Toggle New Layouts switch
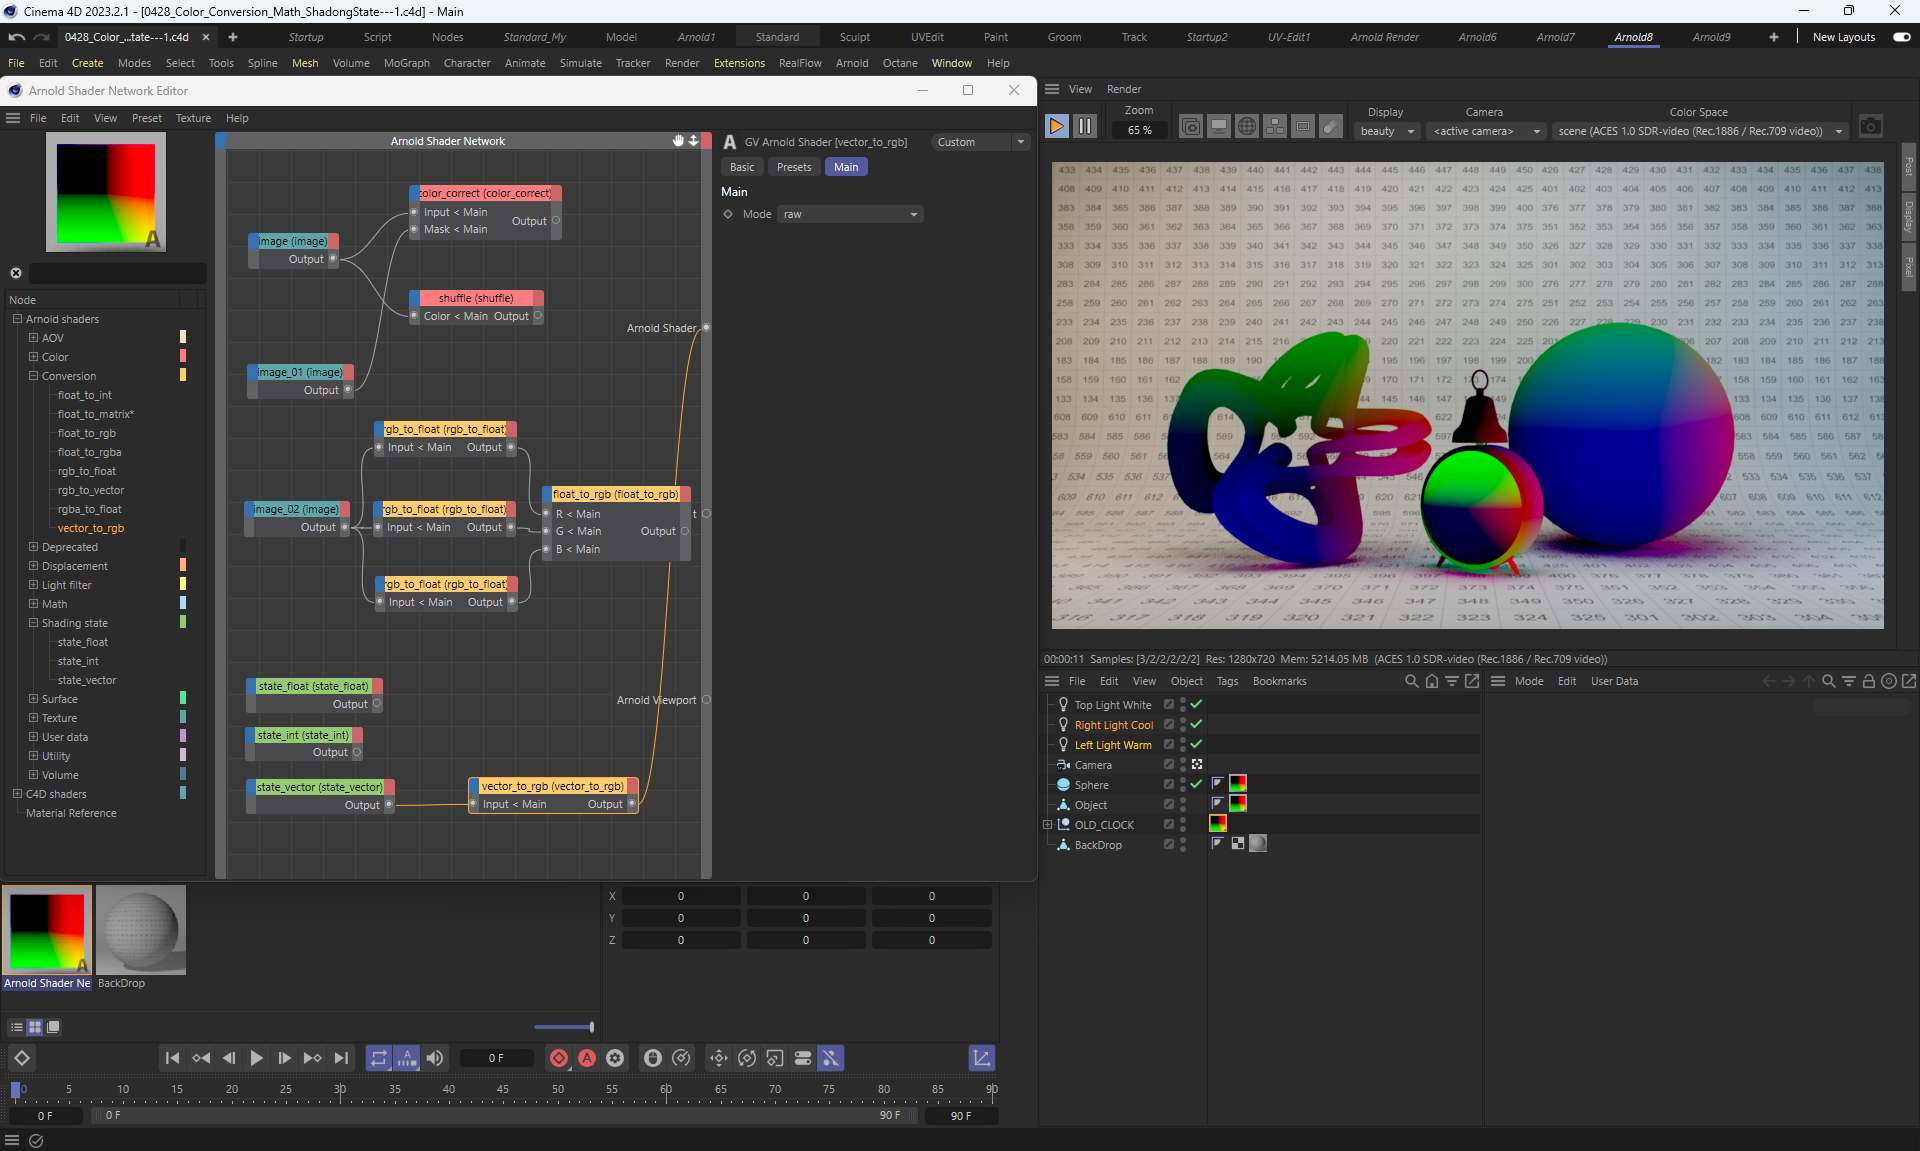1920x1151 pixels. pyautogui.click(x=1901, y=37)
